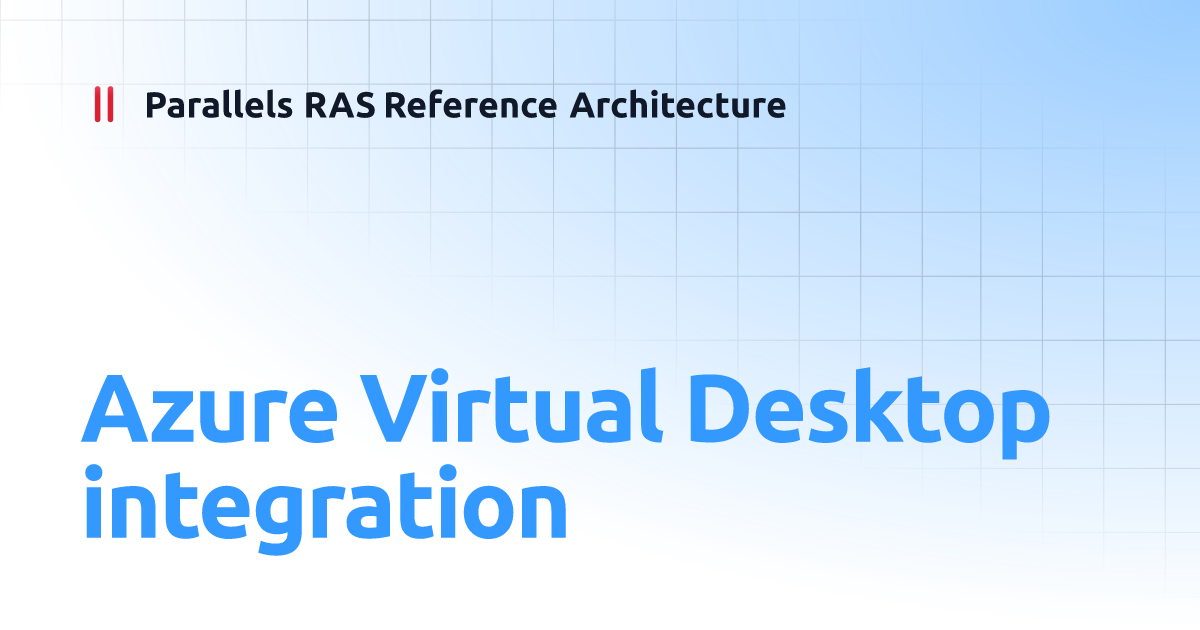Viewport: 1200px width, 630px height.
Task: Click the word 'RAS' in the header
Action: 337,105
